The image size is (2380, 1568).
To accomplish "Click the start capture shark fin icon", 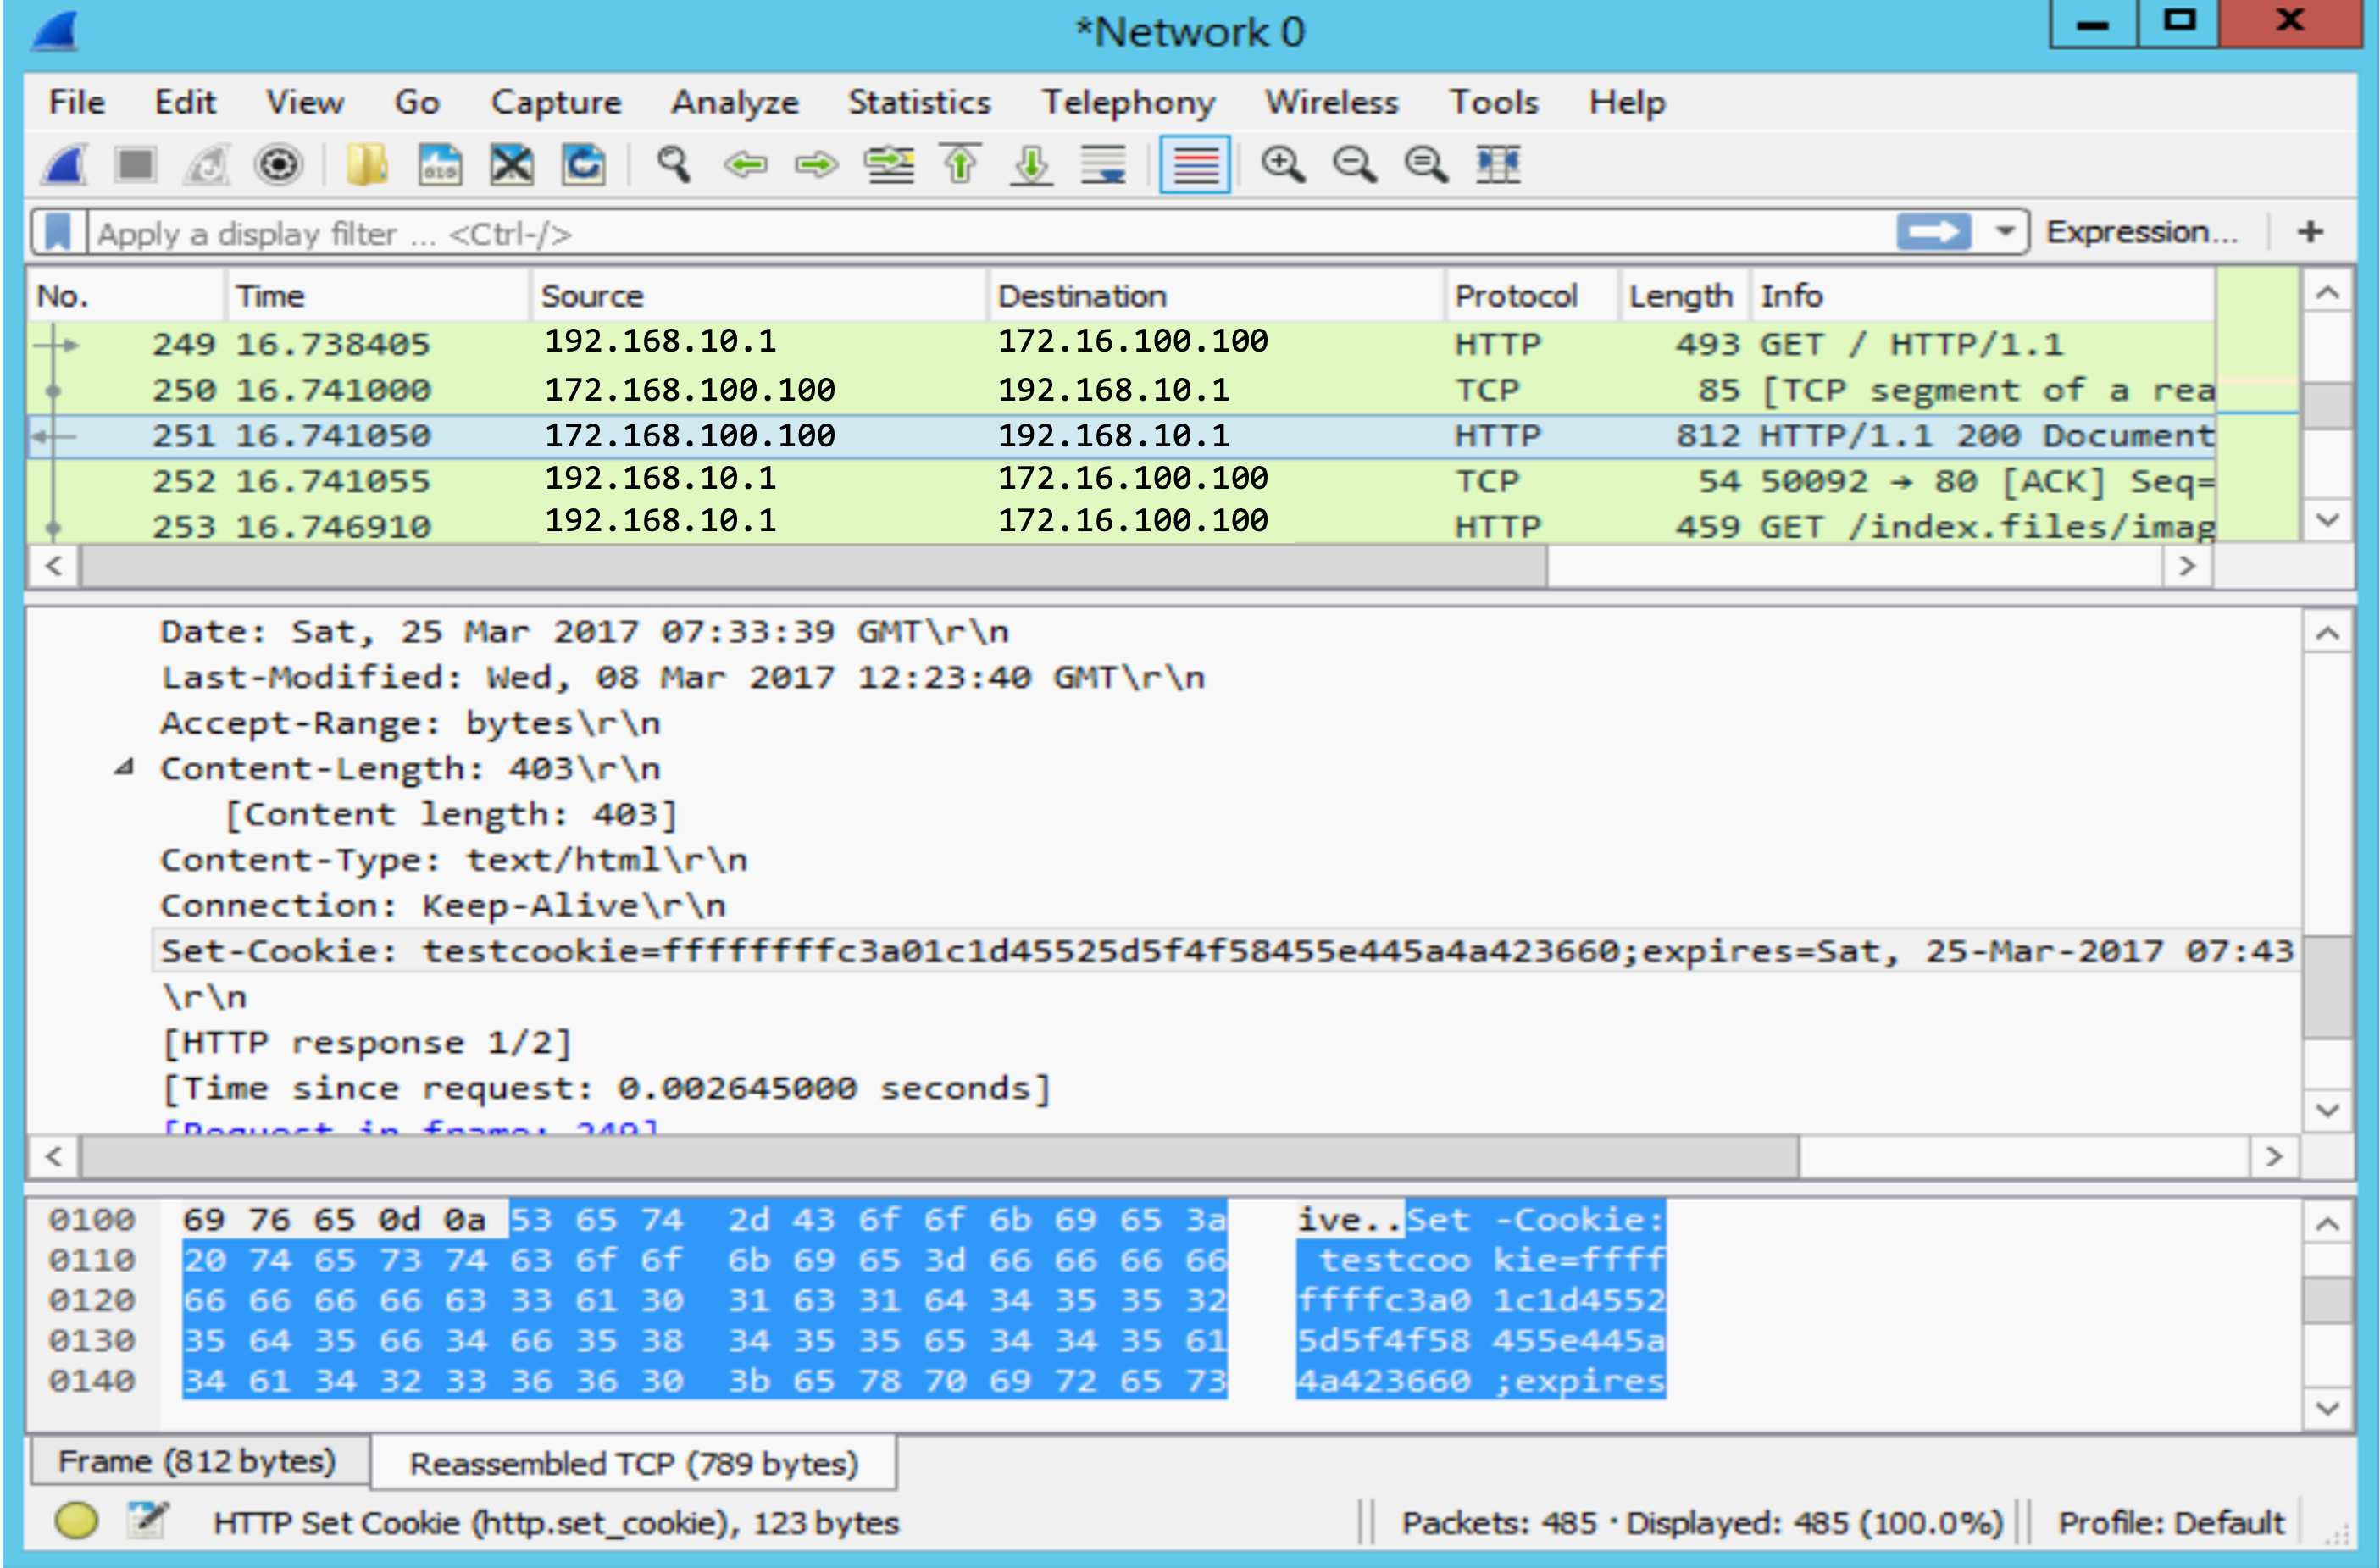I will tap(64, 164).
